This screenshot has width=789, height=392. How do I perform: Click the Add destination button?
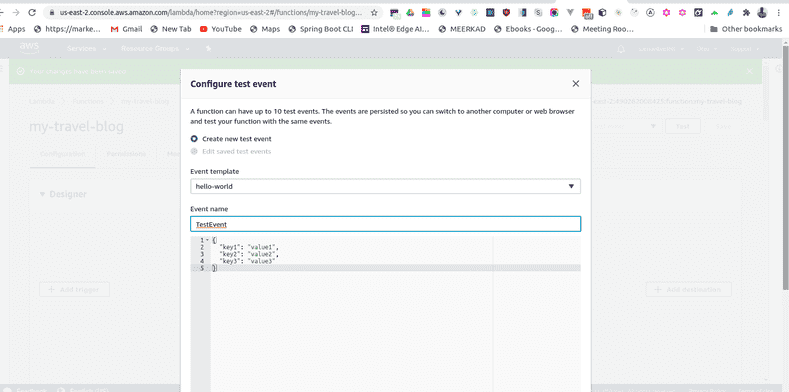coord(688,289)
